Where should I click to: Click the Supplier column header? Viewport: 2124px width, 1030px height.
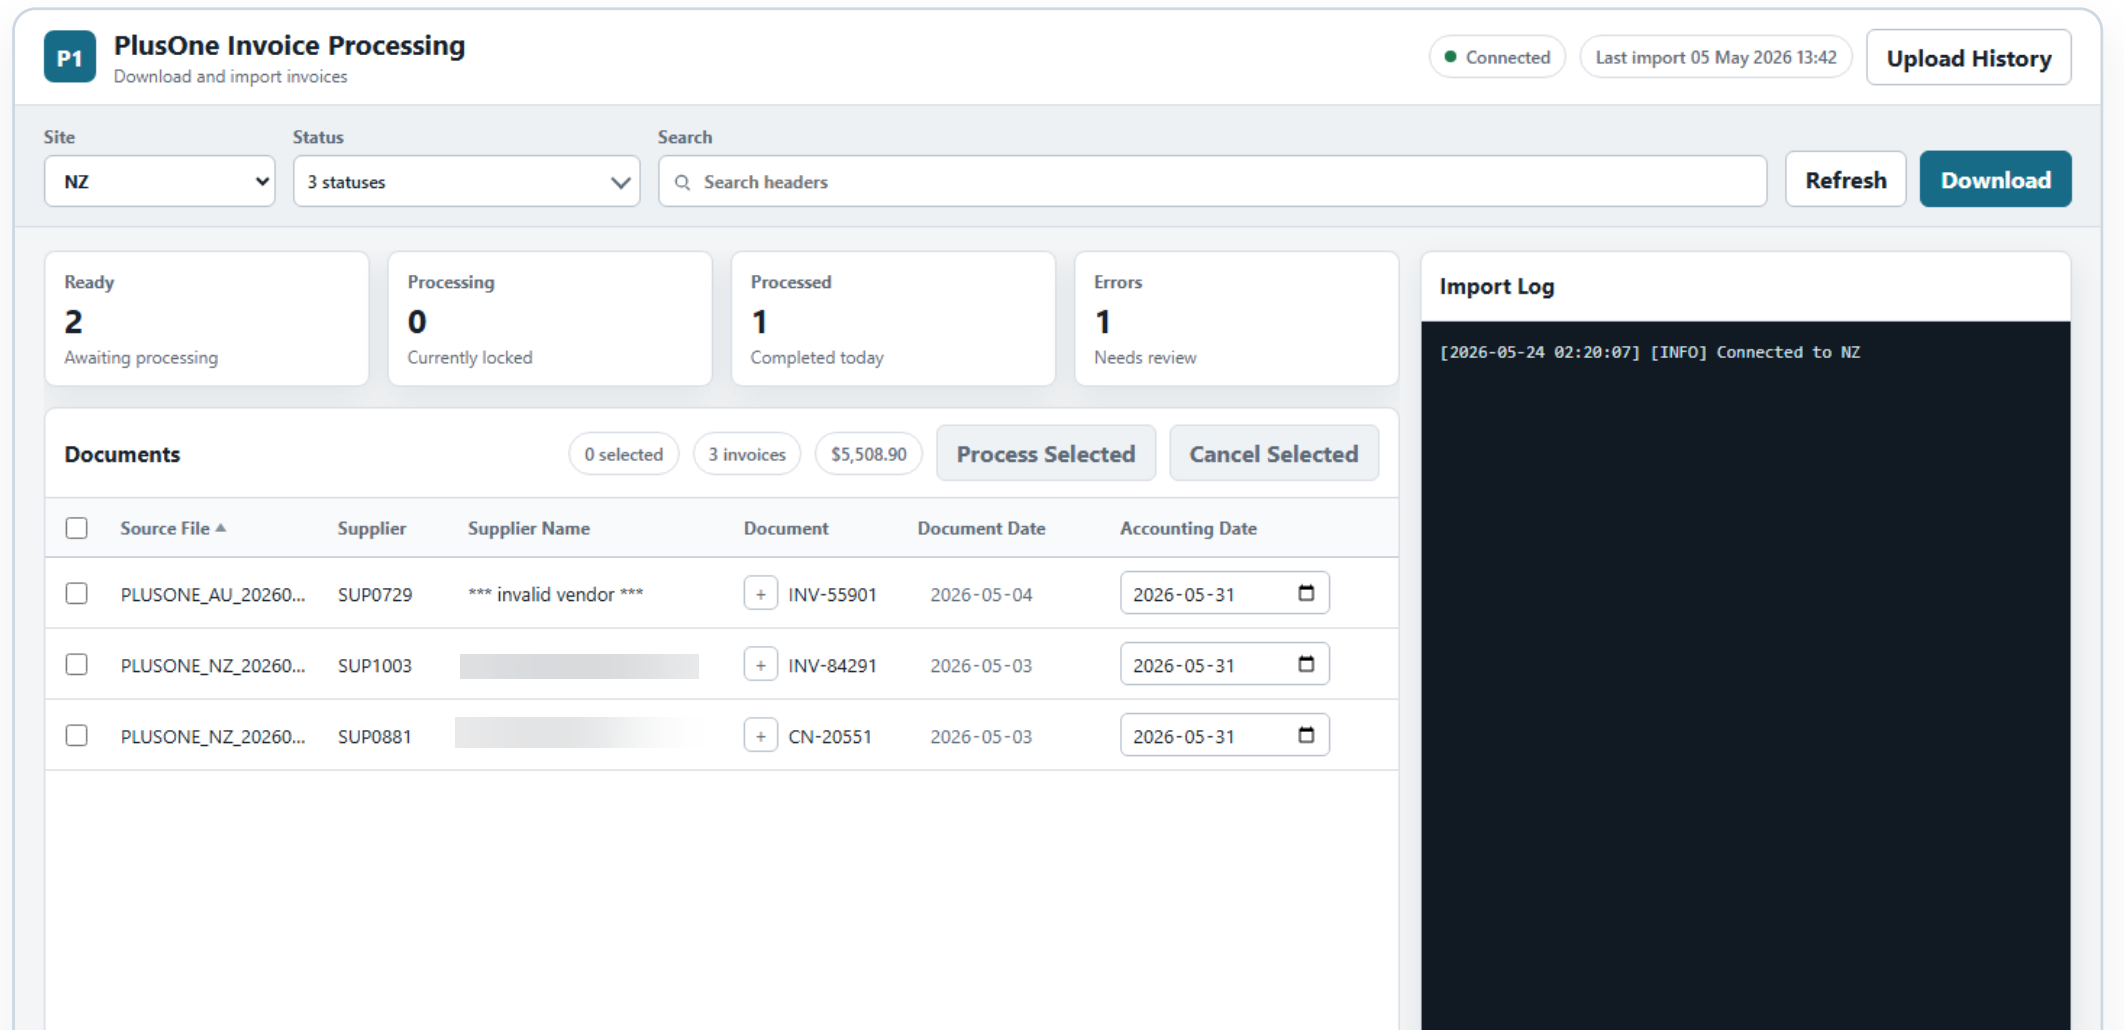click(x=372, y=528)
